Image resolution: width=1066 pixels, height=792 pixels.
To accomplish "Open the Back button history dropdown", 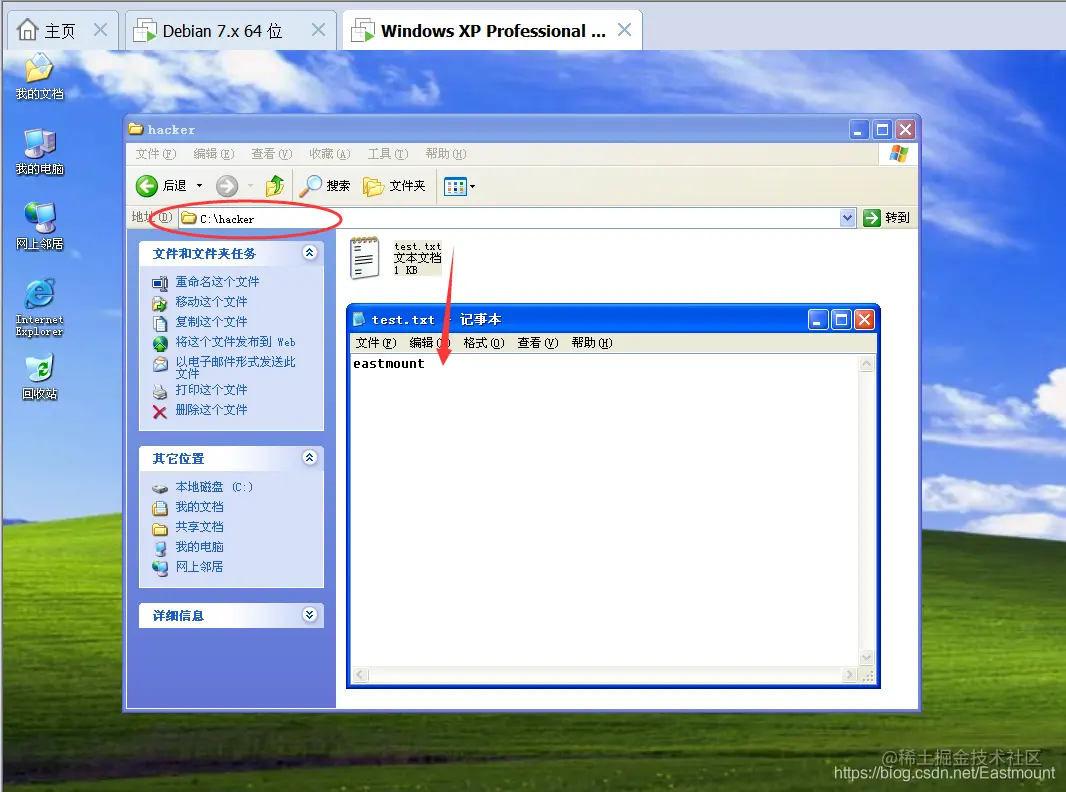I will tap(199, 186).
